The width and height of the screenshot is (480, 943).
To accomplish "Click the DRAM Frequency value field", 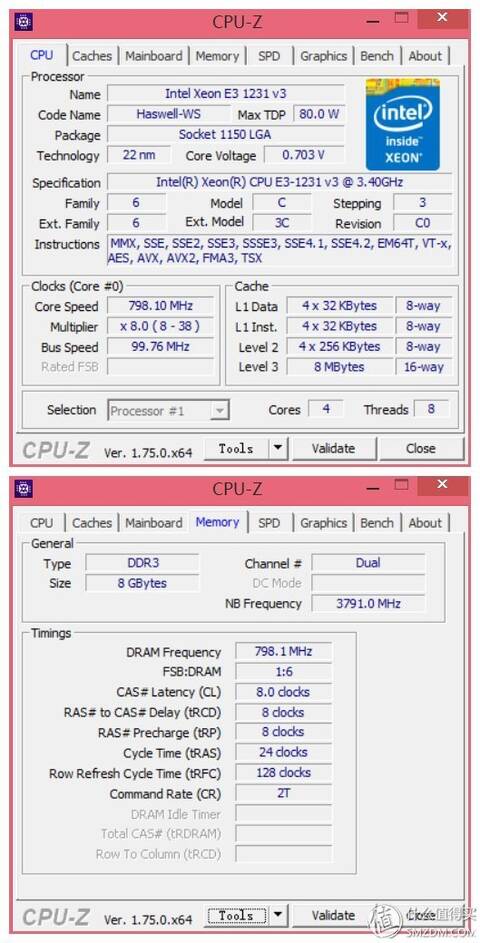I will coord(283,651).
